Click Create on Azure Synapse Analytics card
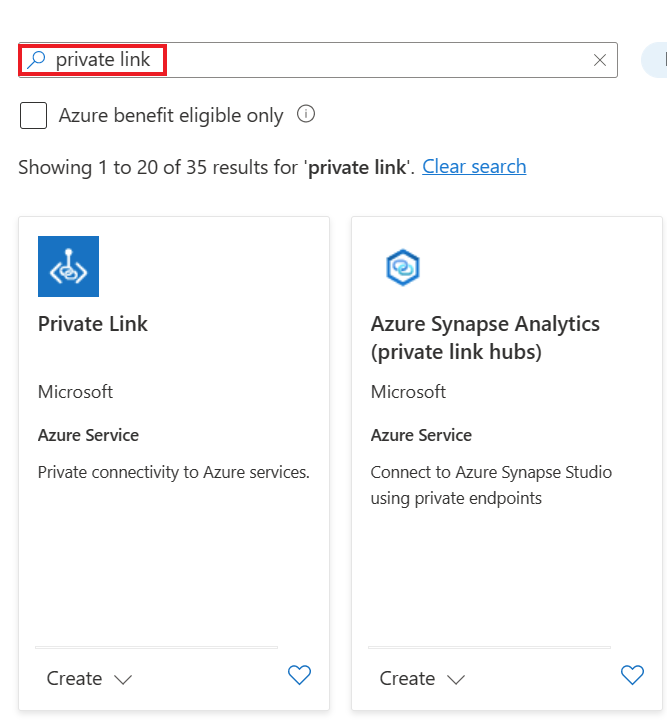Image resolution: width=667 pixels, height=722 pixels. [x=407, y=678]
